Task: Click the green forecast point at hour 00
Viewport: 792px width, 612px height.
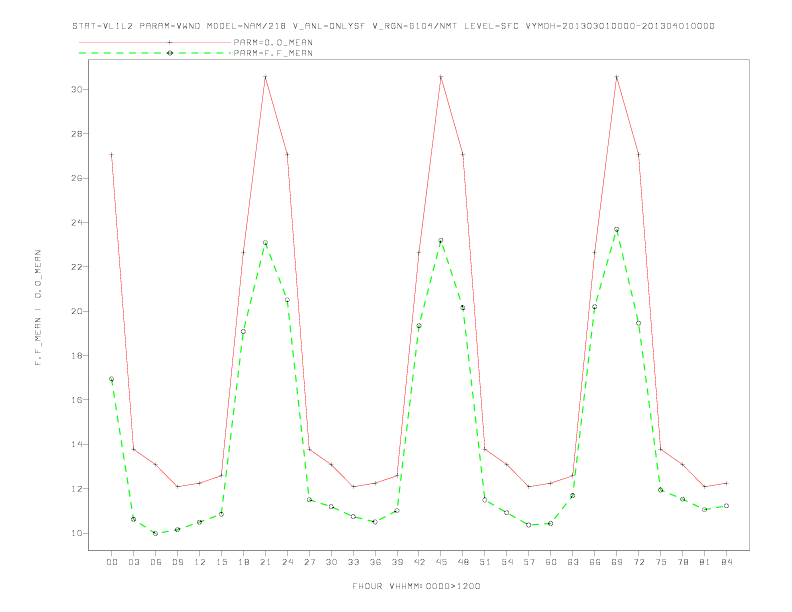Action: click(112, 379)
